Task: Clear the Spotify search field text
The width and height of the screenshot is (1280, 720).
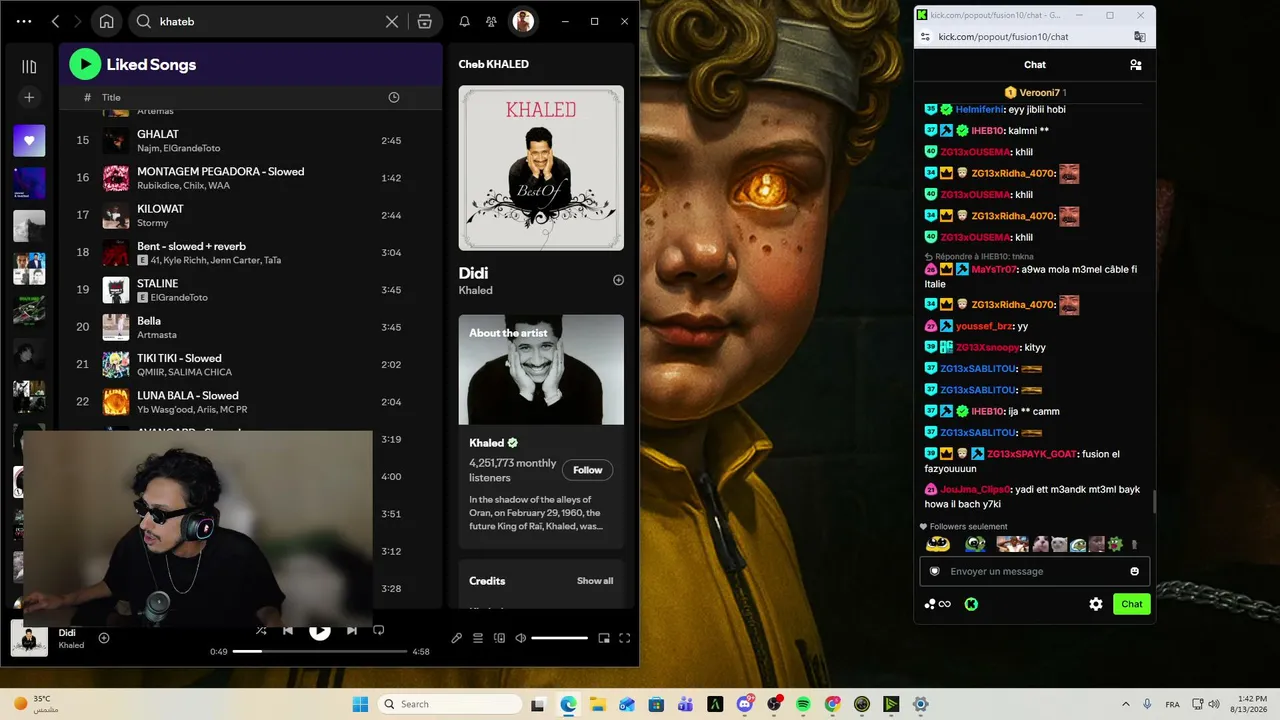Action: click(392, 21)
